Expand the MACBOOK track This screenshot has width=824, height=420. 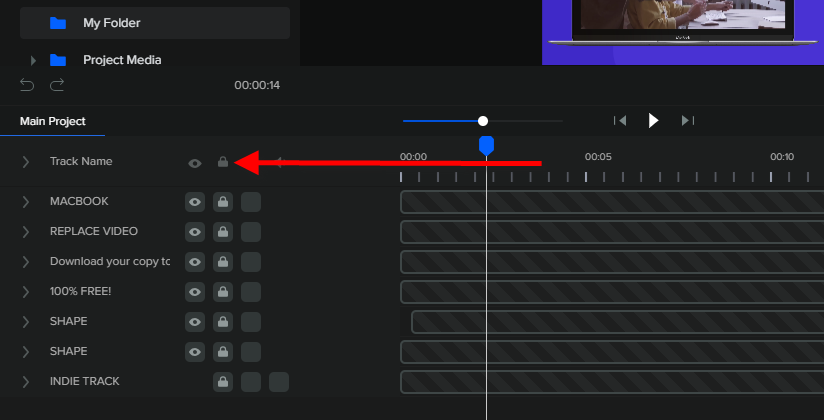[25, 202]
